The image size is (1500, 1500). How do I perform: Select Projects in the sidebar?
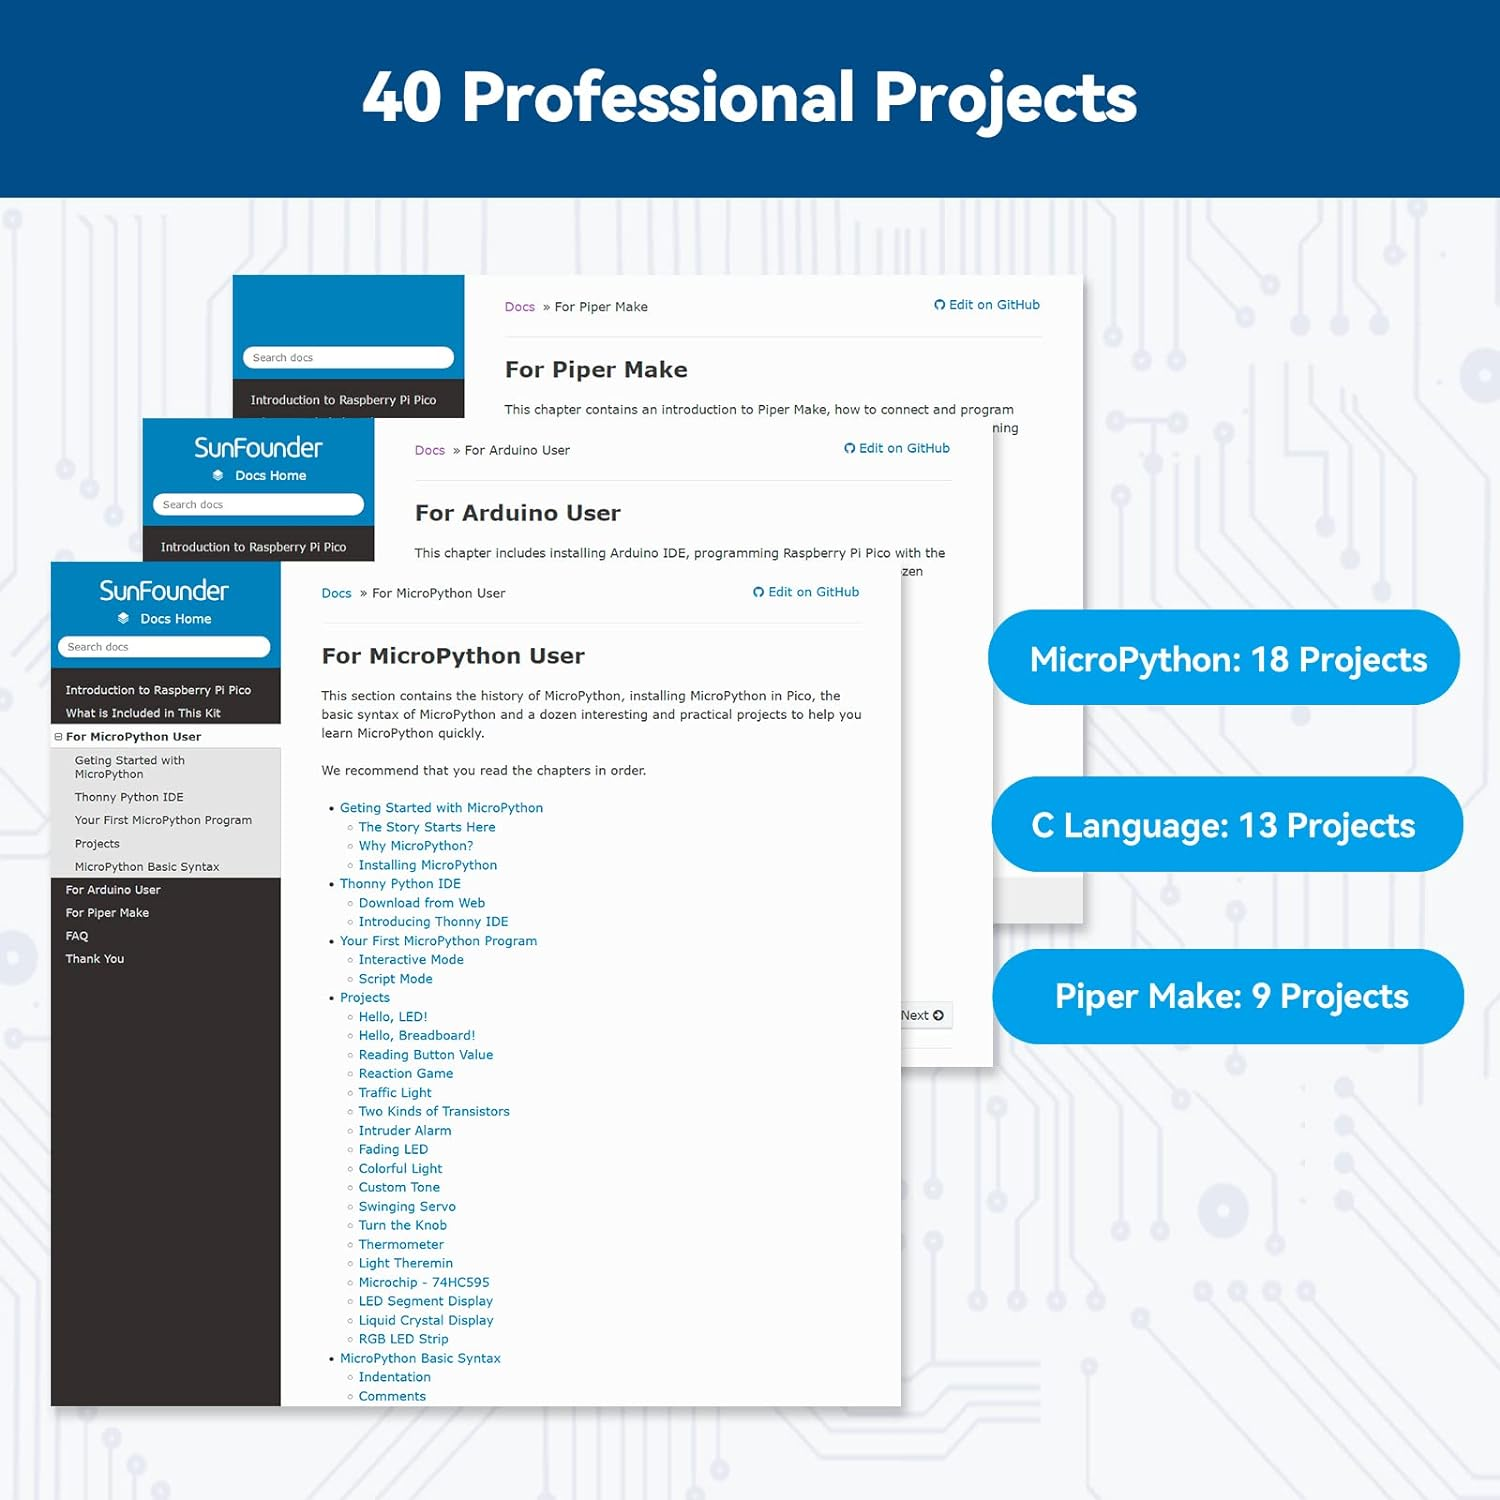[97, 843]
